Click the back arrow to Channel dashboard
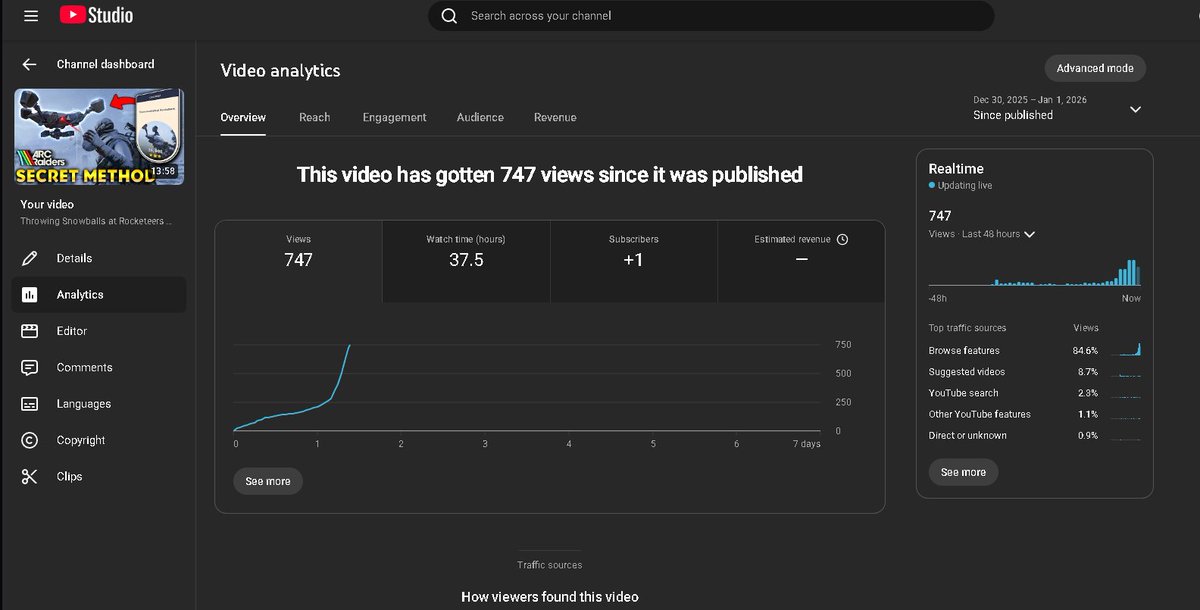 point(29,64)
